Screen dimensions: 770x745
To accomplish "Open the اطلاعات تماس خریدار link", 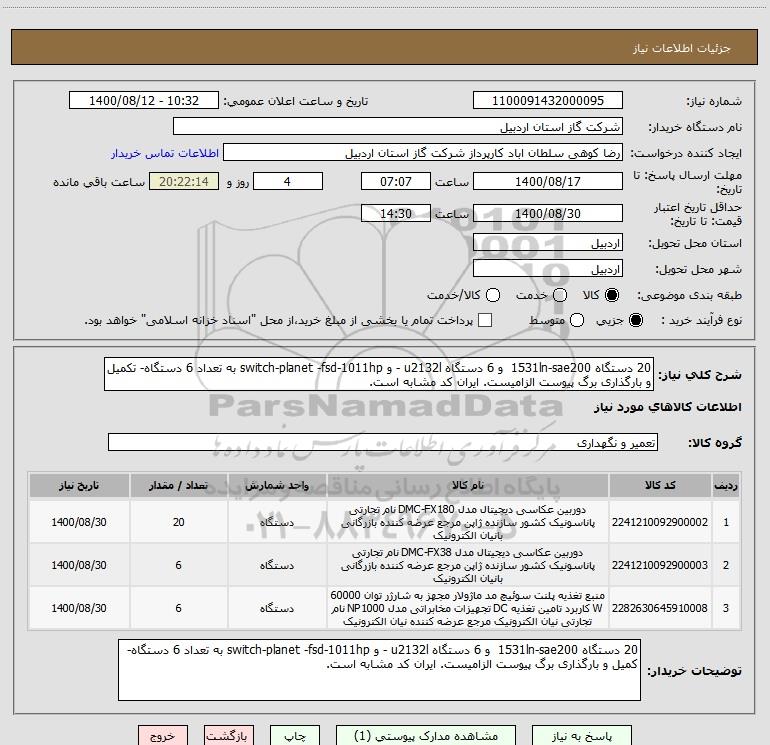I will pos(165,153).
